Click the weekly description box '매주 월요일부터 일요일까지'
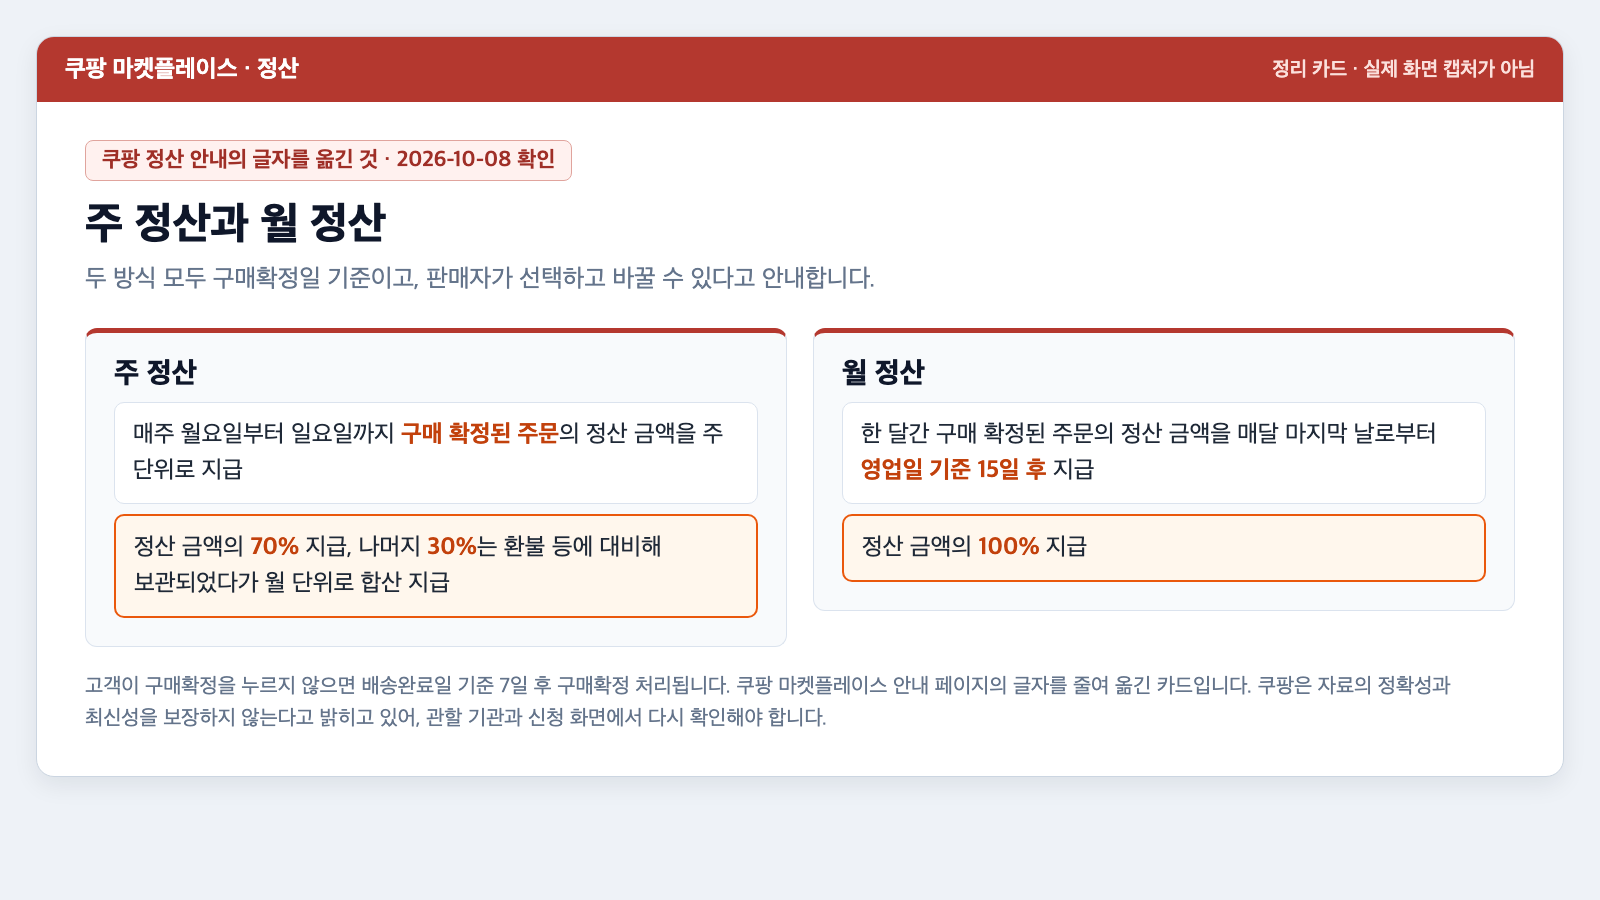This screenshot has width=1600, height=900. tap(436, 453)
